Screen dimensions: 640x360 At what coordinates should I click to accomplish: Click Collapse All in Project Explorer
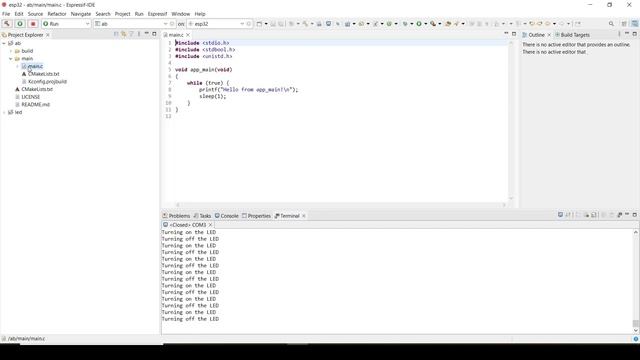116,34
